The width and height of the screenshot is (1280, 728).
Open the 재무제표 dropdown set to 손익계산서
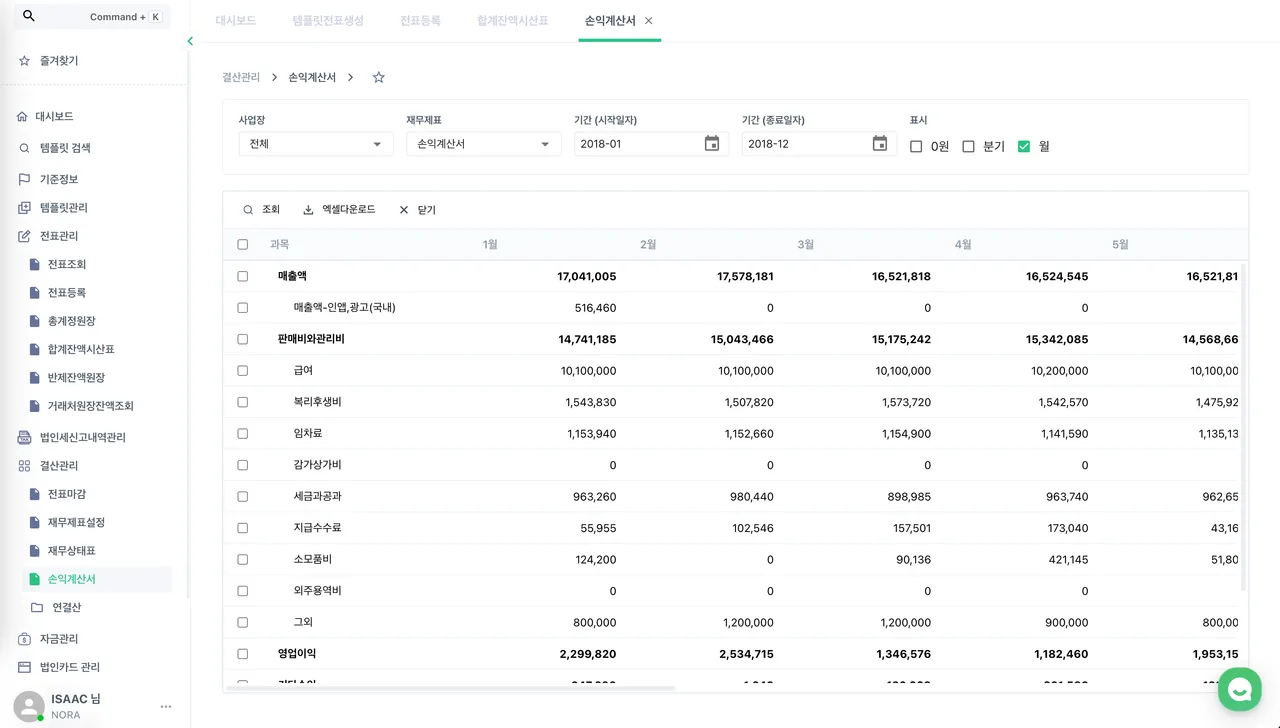484,144
